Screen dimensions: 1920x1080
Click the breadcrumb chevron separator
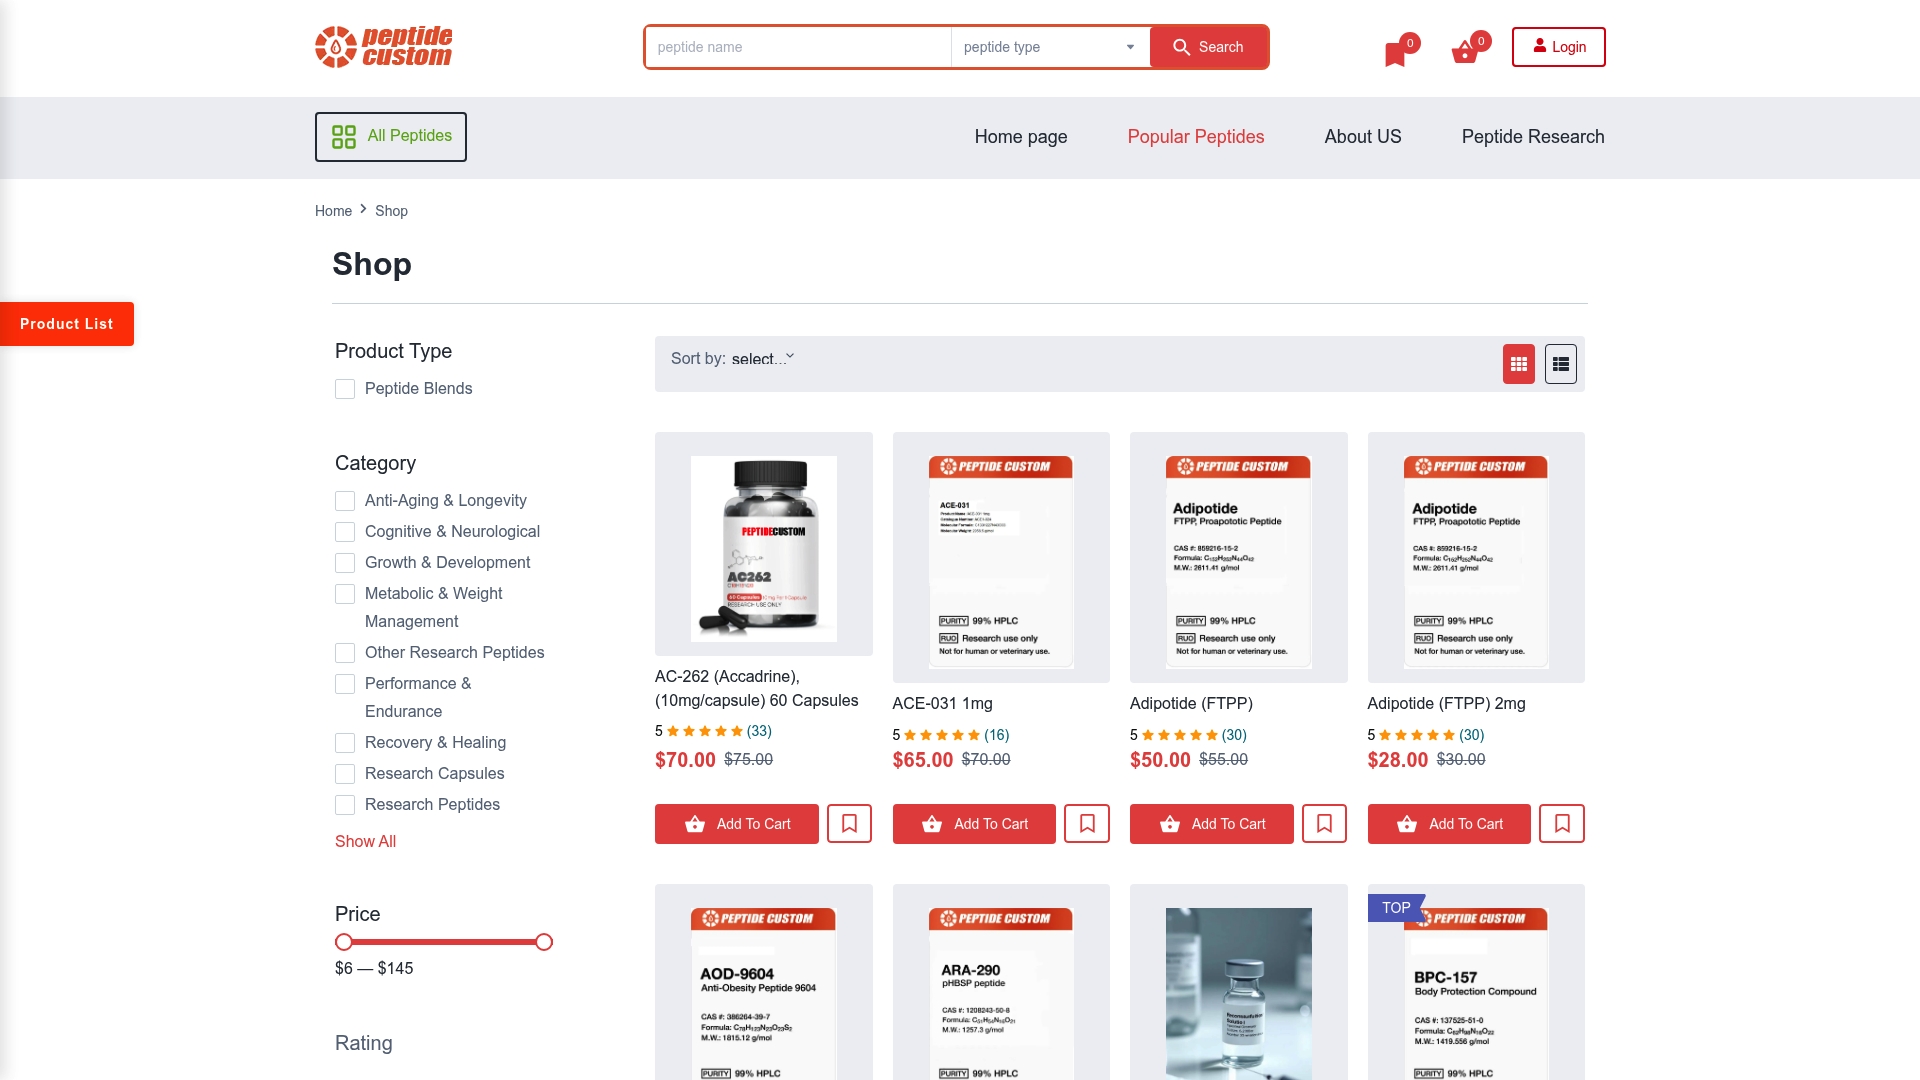[x=363, y=209]
